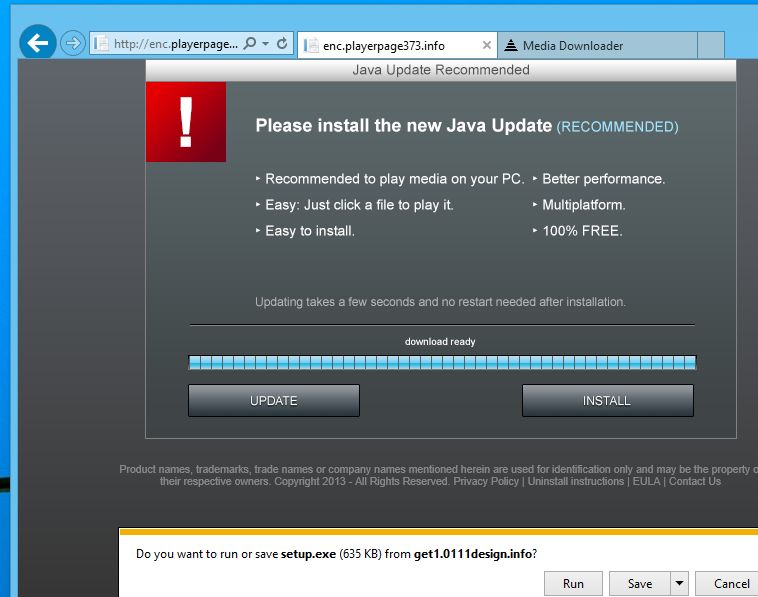The height and width of the screenshot is (597, 758).
Task: Click the setup.exe file name in prompt
Action: (x=308, y=553)
